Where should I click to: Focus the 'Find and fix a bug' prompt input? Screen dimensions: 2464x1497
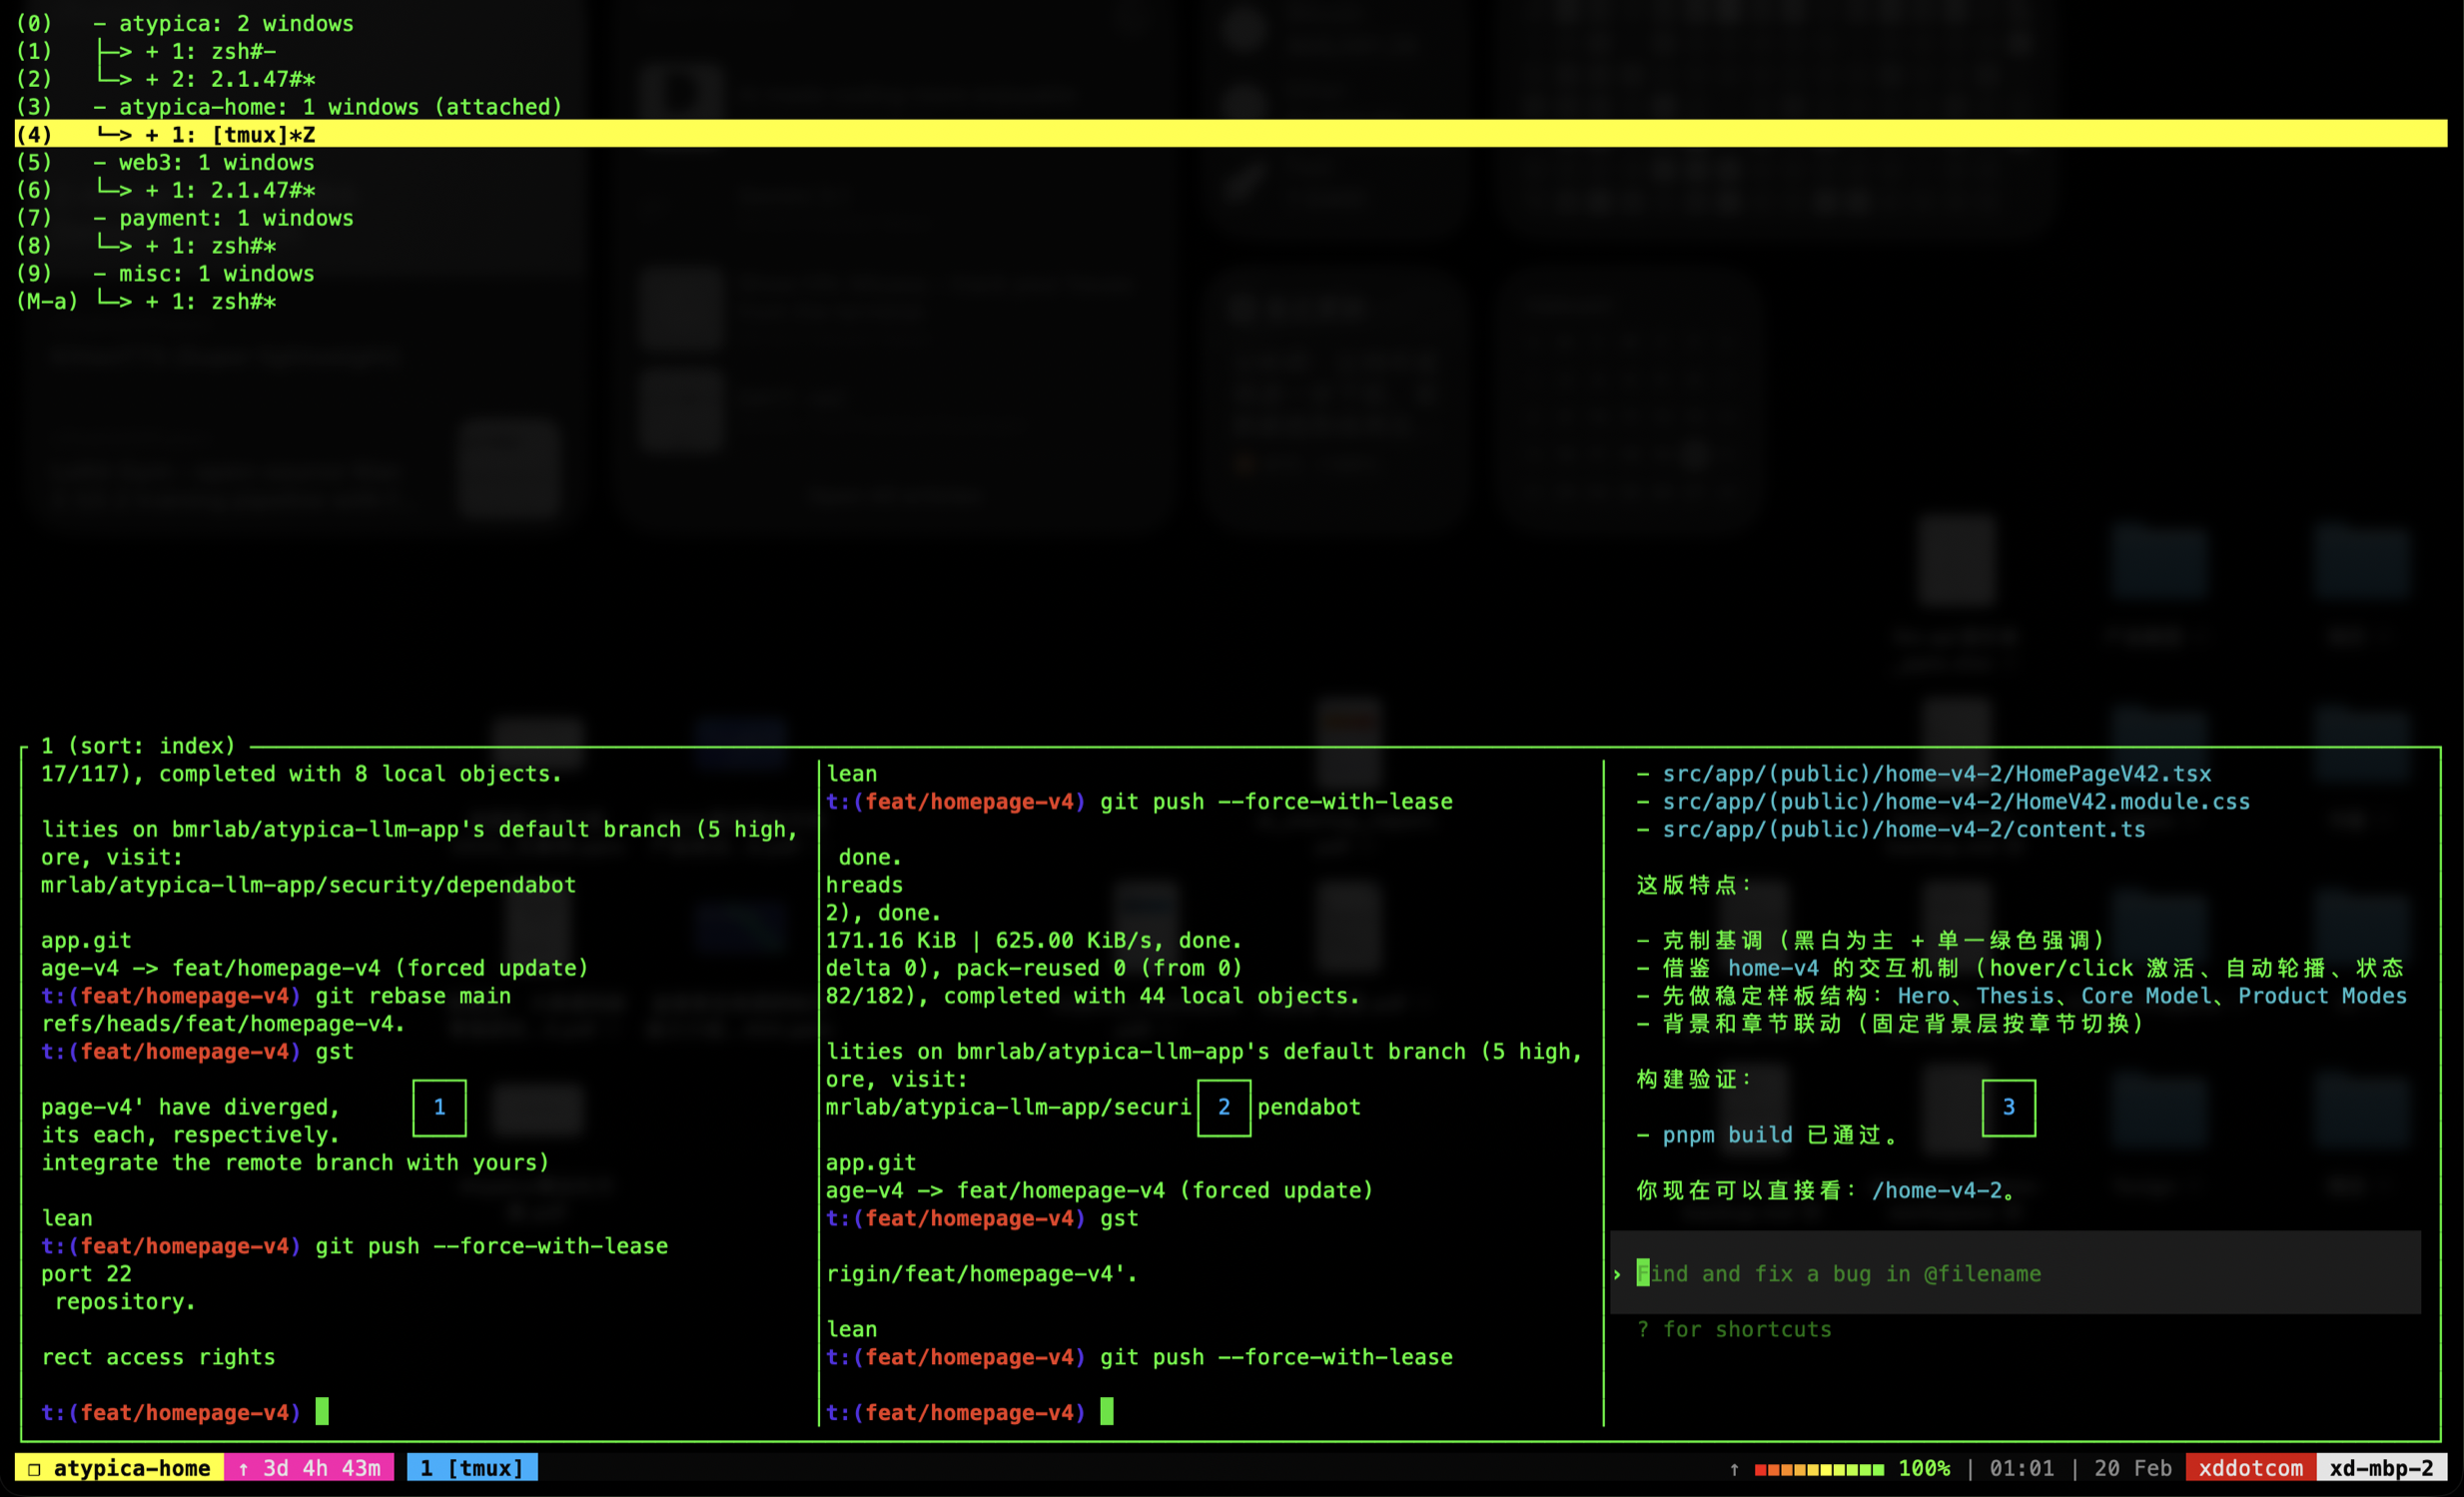click(1840, 1273)
